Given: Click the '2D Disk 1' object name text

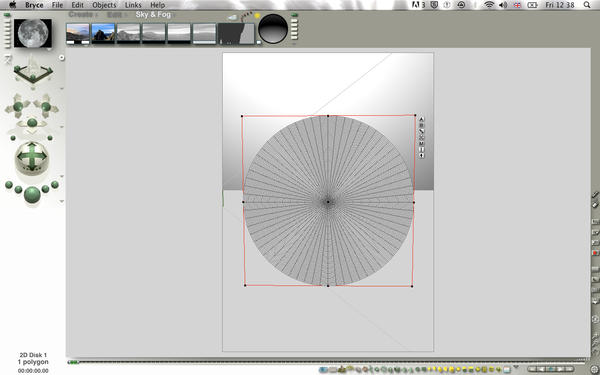Looking at the screenshot, I should 33,355.
